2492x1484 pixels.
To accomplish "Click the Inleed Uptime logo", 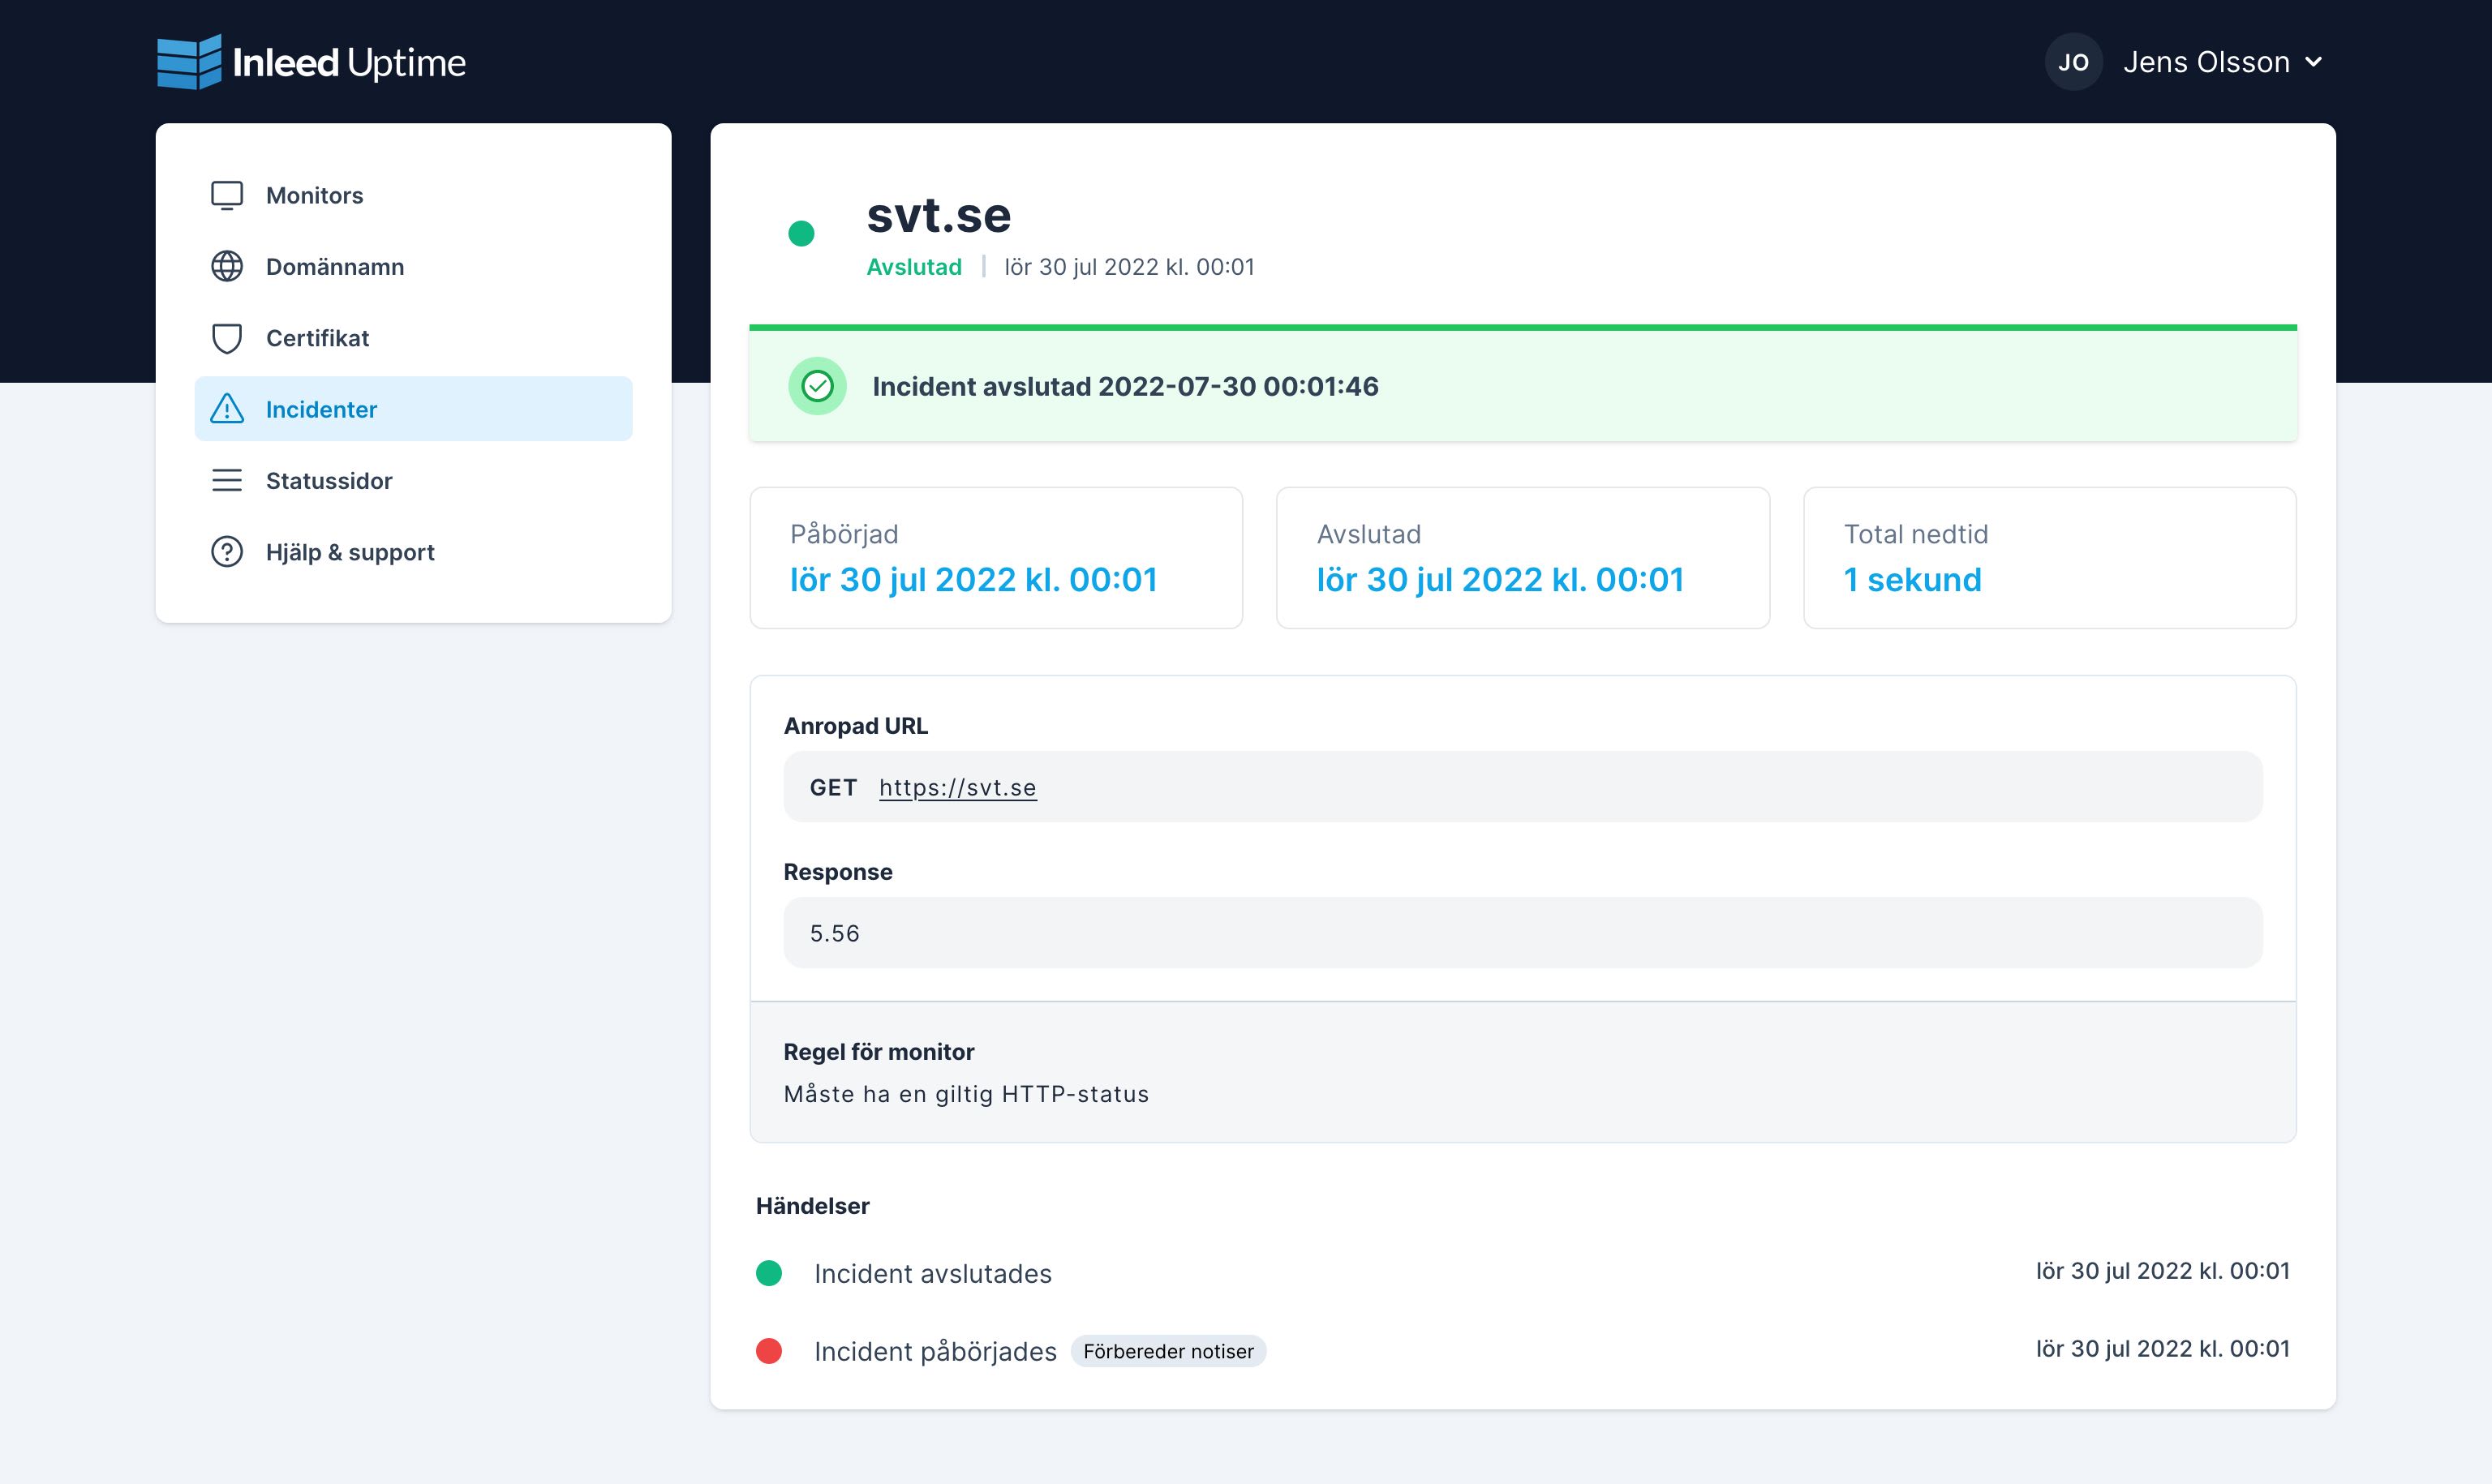I will point(311,62).
